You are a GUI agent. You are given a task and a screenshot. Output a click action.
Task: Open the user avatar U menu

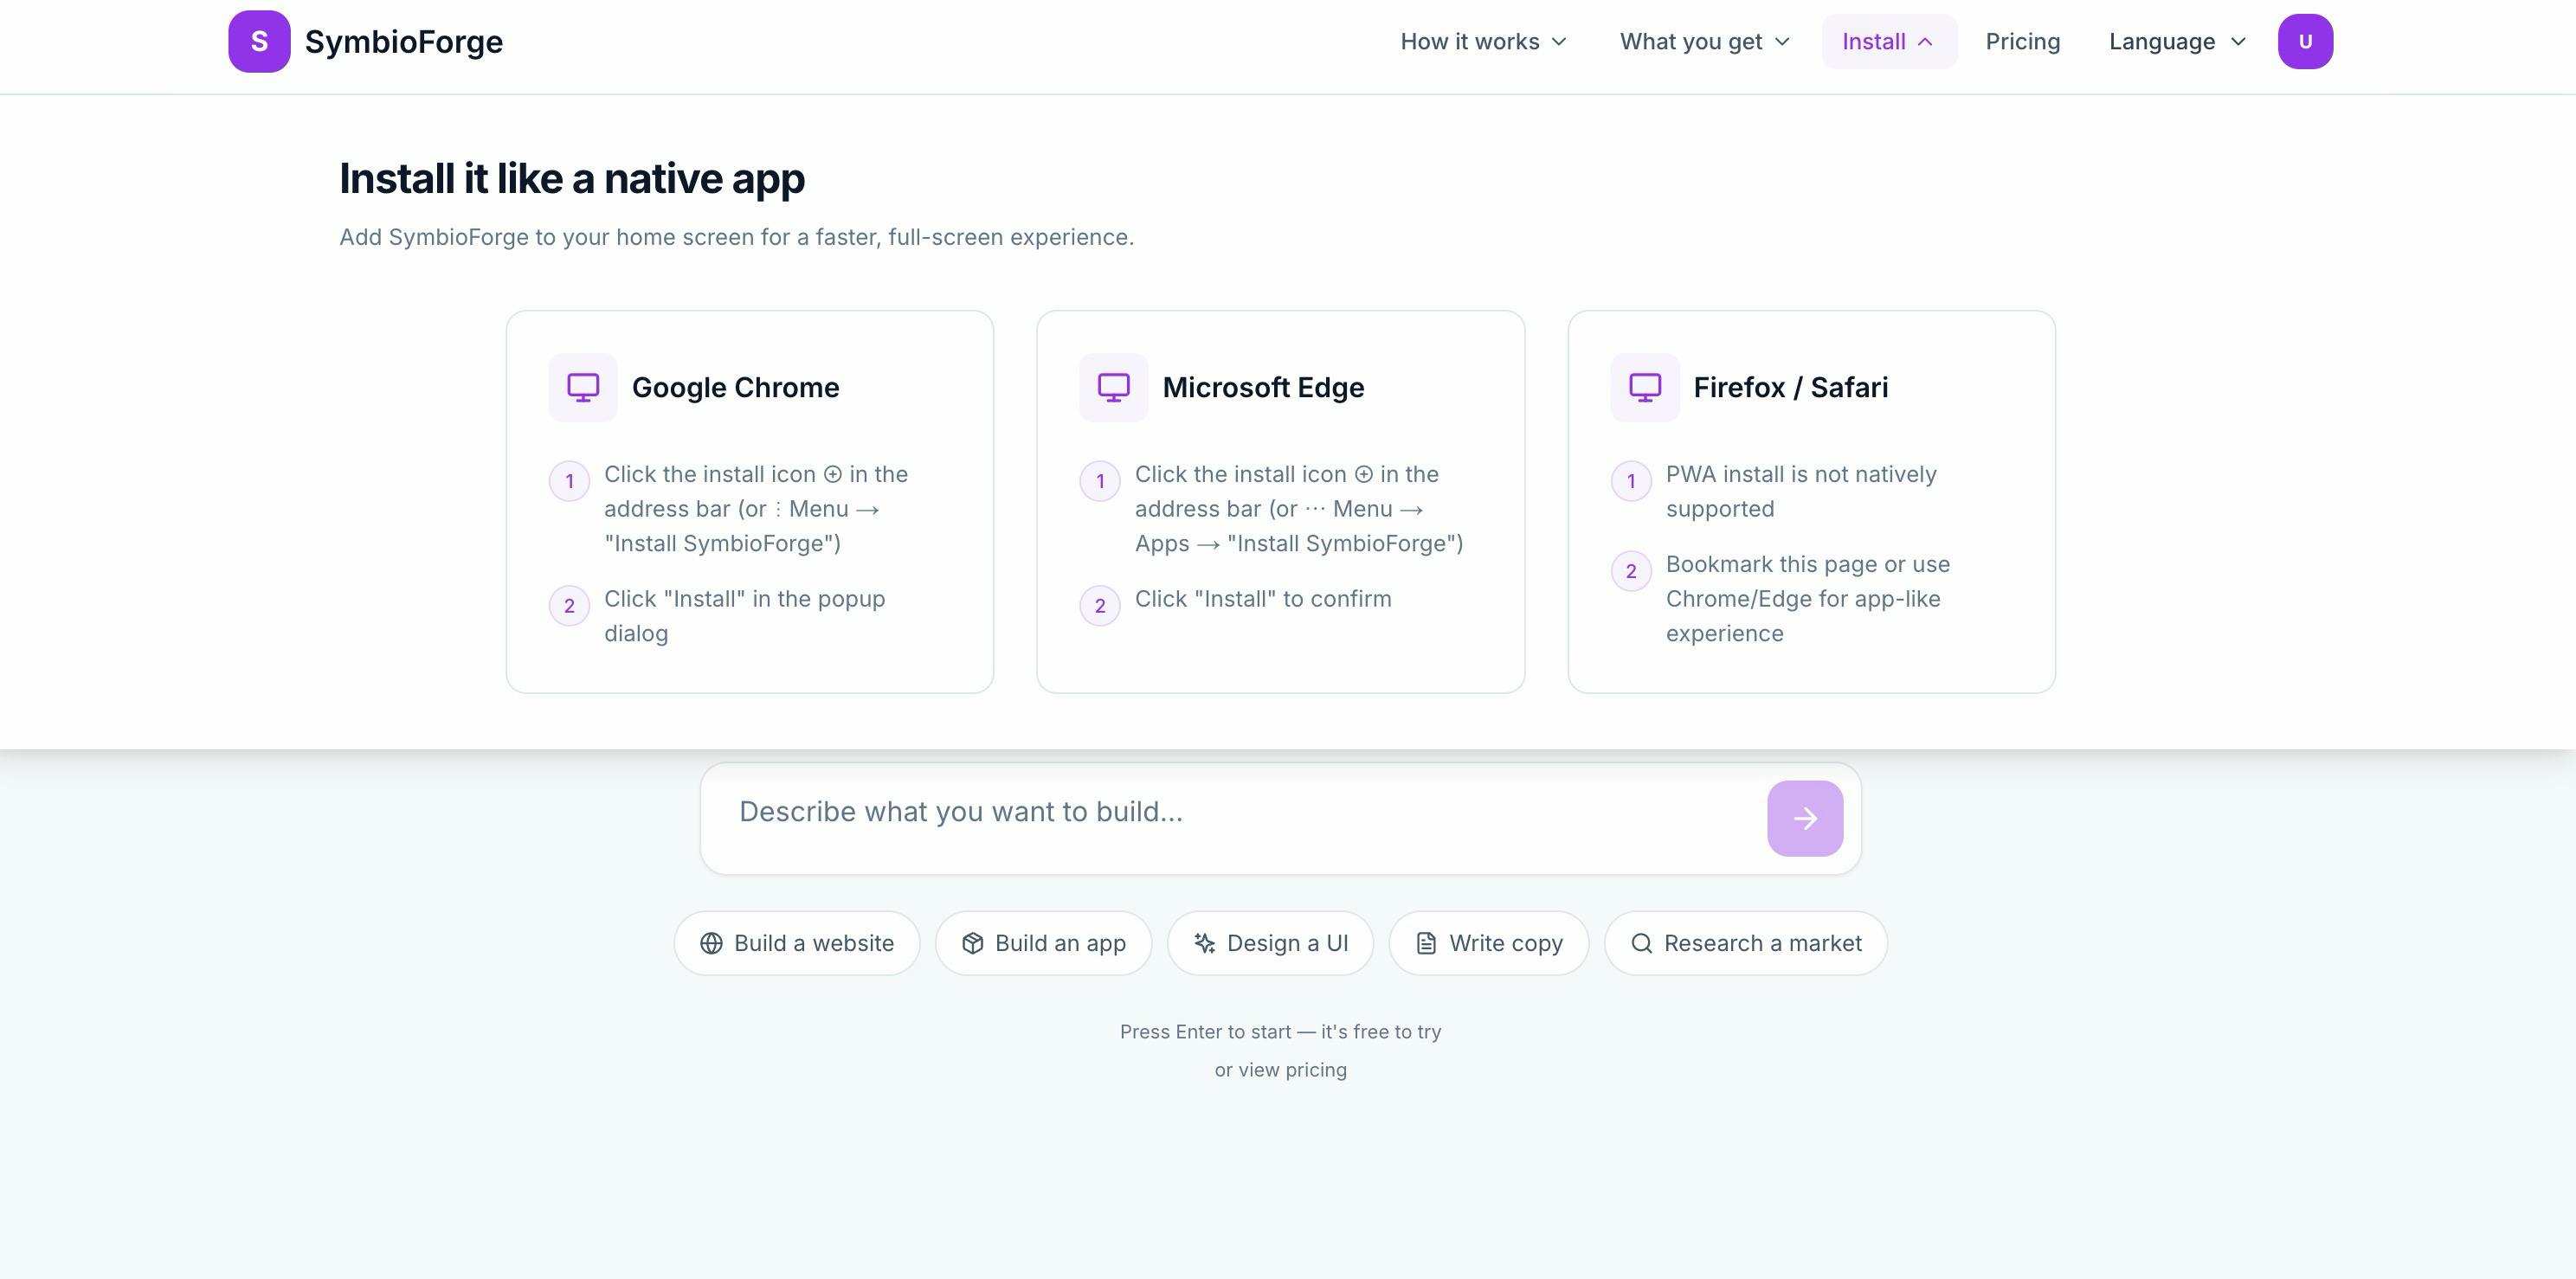(2305, 41)
